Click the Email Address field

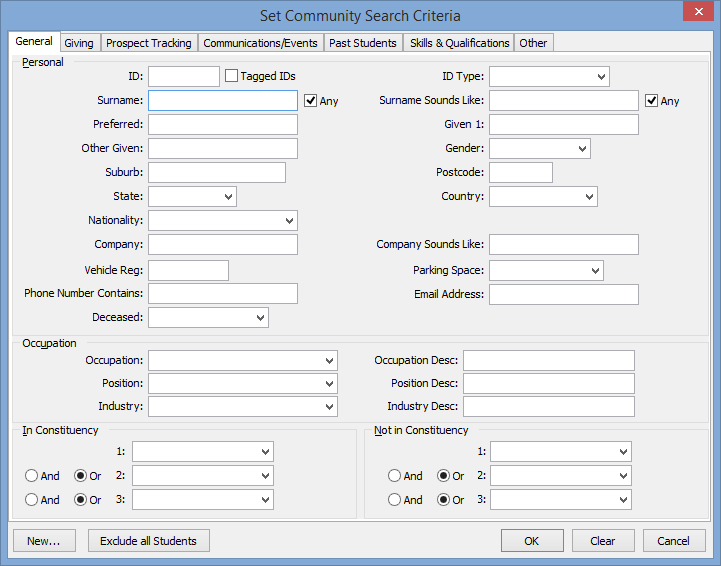pyautogui.click(x=564, y=294)
